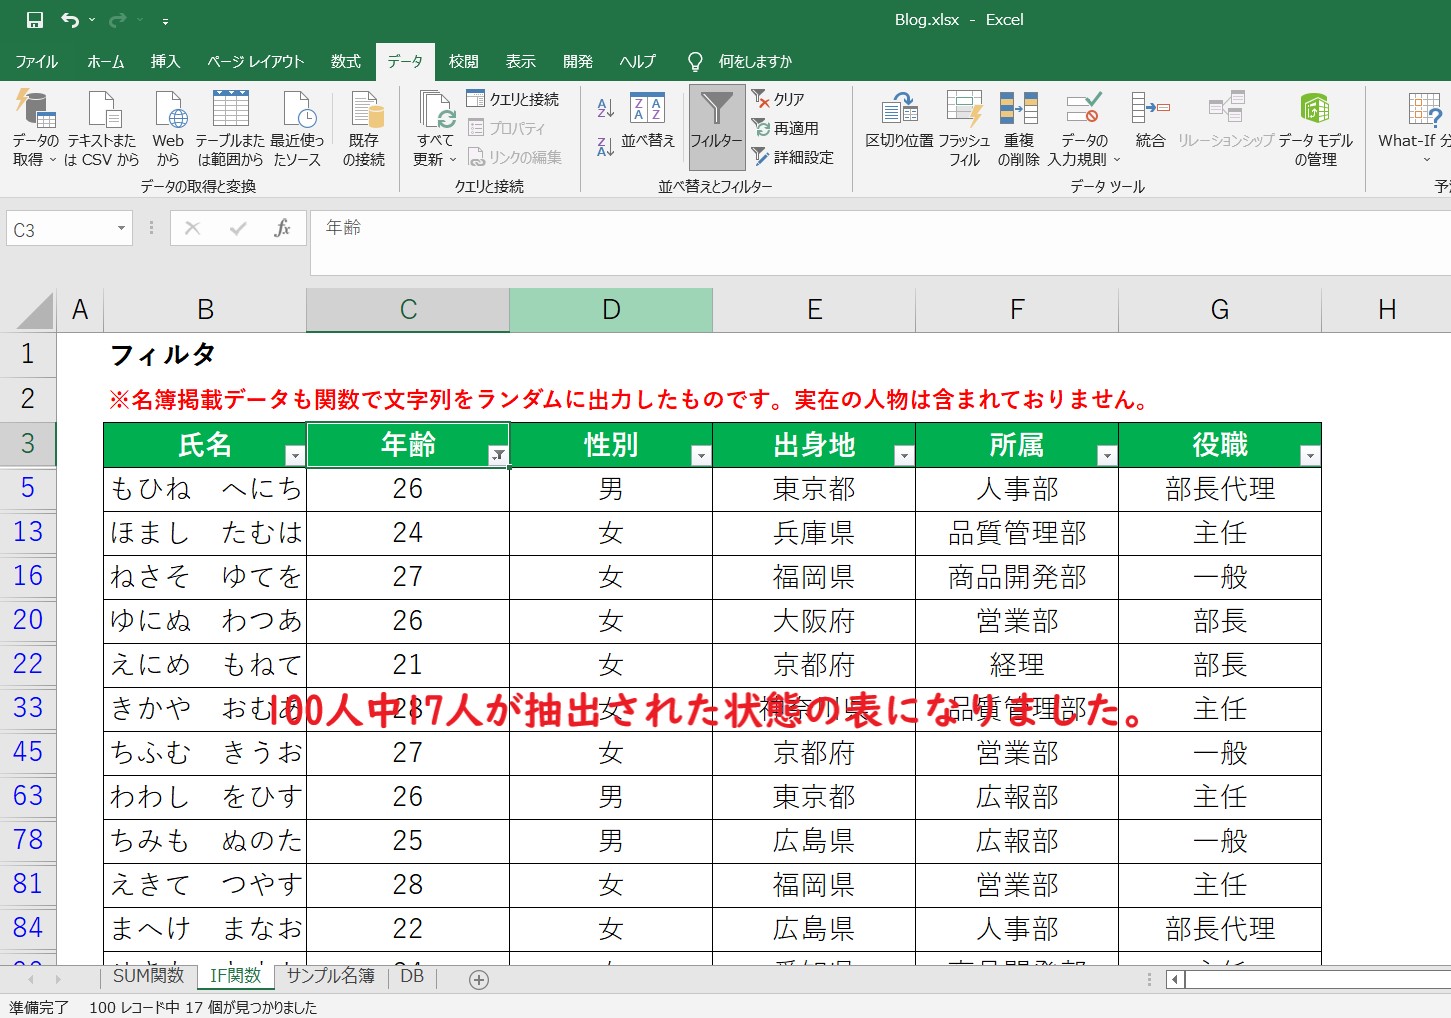The height and width of the screenshot is (1018, 1451).
Task: Add a new sheet with plus button
Action: pyautogui.click(x=479, y=980)
